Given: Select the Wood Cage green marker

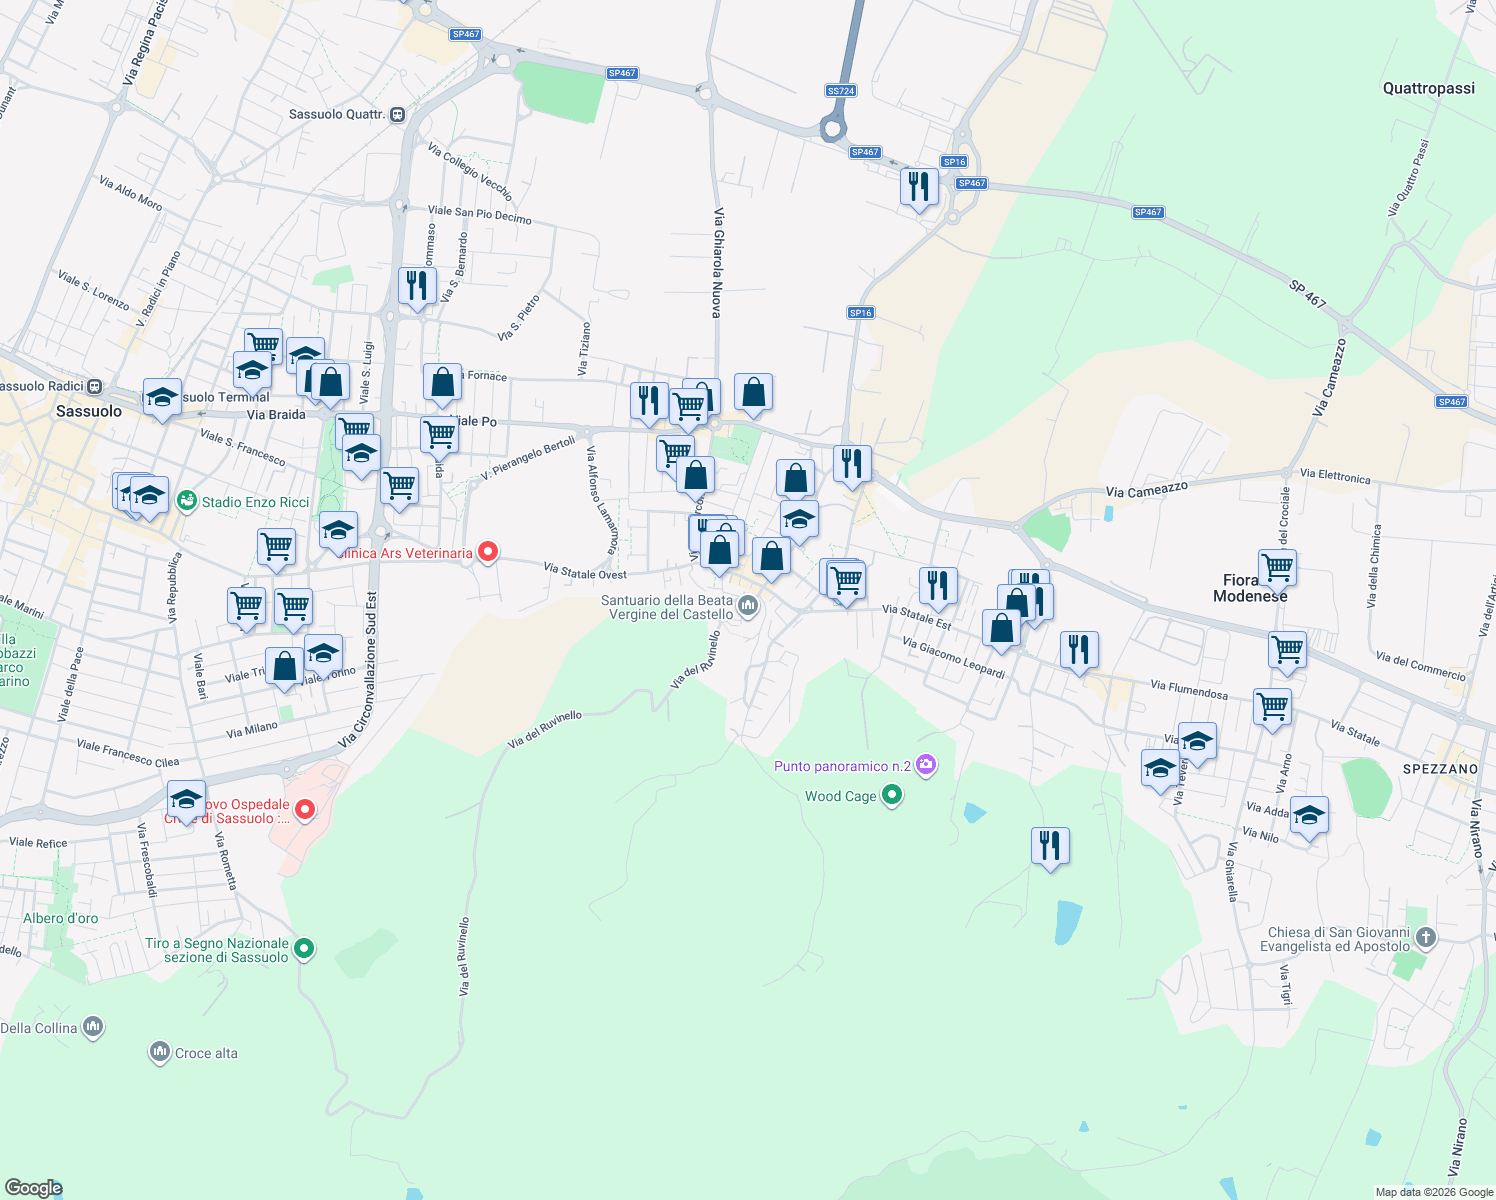Looking at the screenshot, I should [x=892, y=795].
